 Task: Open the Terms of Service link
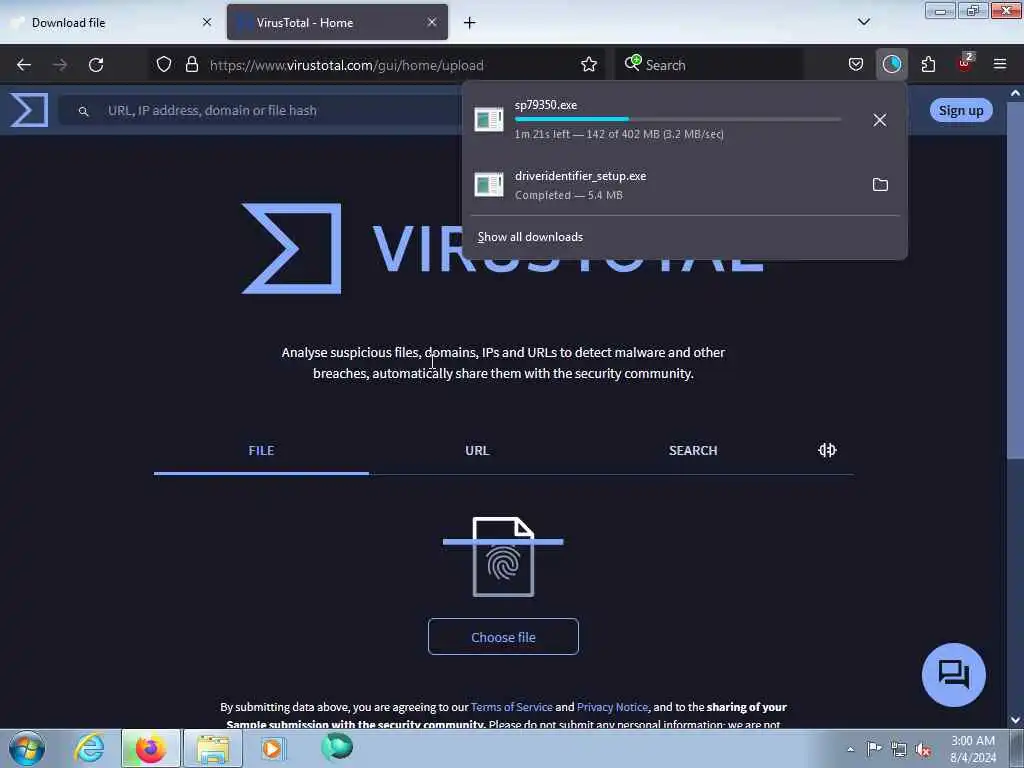tap(511, 707)
